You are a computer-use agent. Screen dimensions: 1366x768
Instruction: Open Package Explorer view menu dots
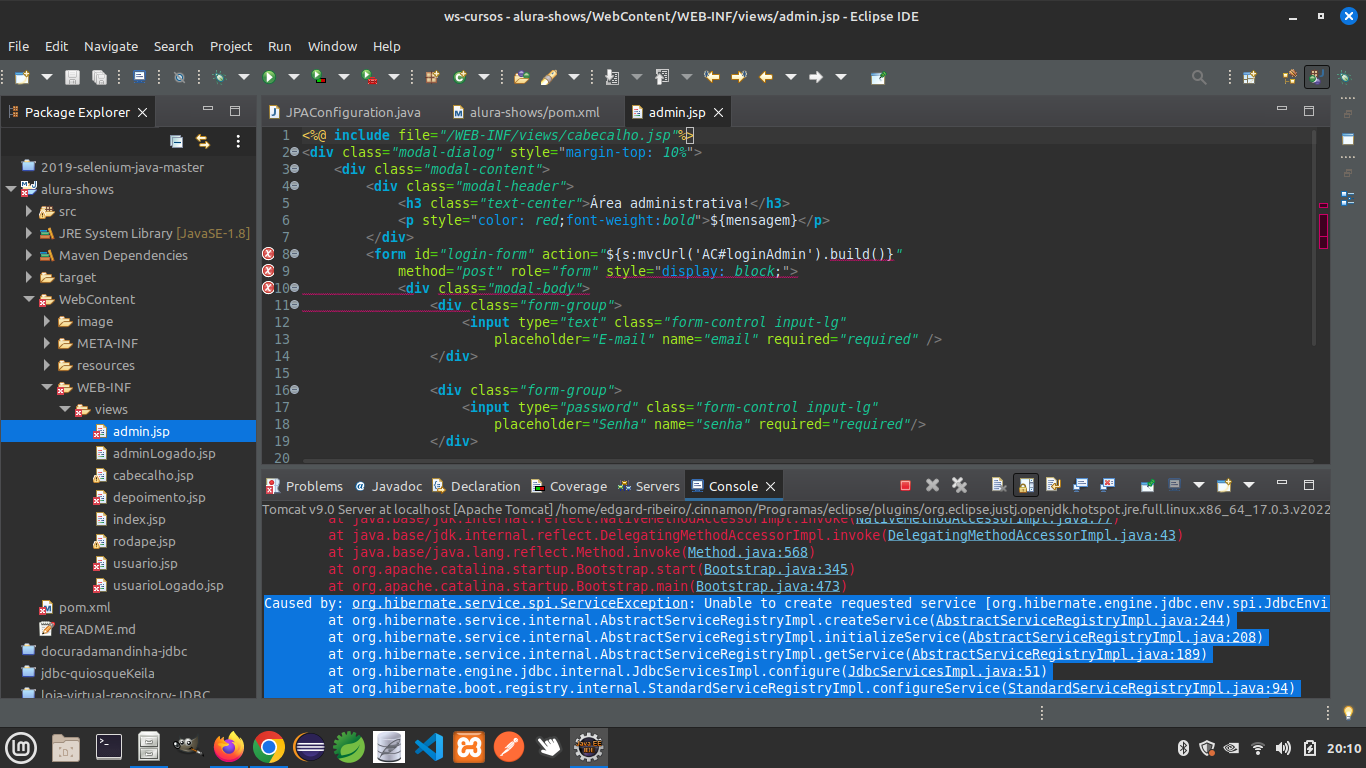[x=238, y=141]
